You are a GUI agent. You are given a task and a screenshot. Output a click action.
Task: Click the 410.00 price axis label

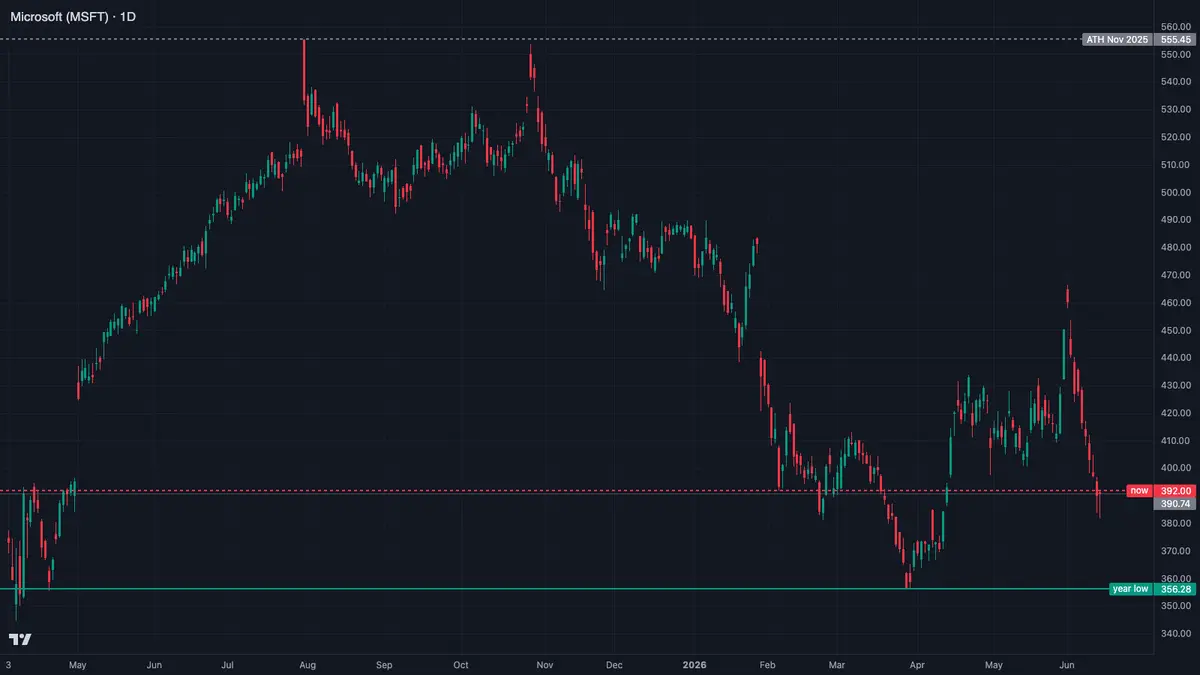coord(1176,441)
